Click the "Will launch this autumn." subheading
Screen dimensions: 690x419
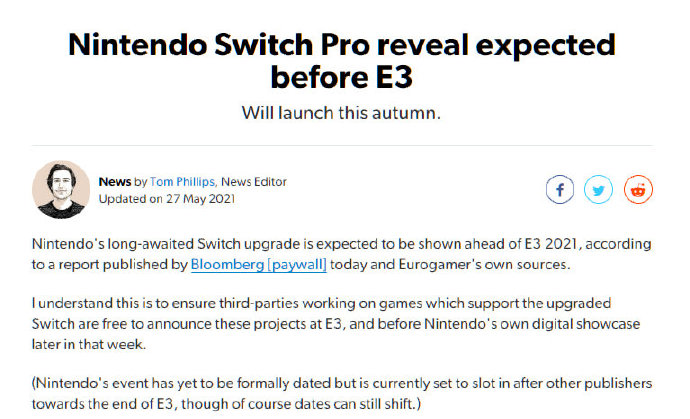[x=341, y=113]
